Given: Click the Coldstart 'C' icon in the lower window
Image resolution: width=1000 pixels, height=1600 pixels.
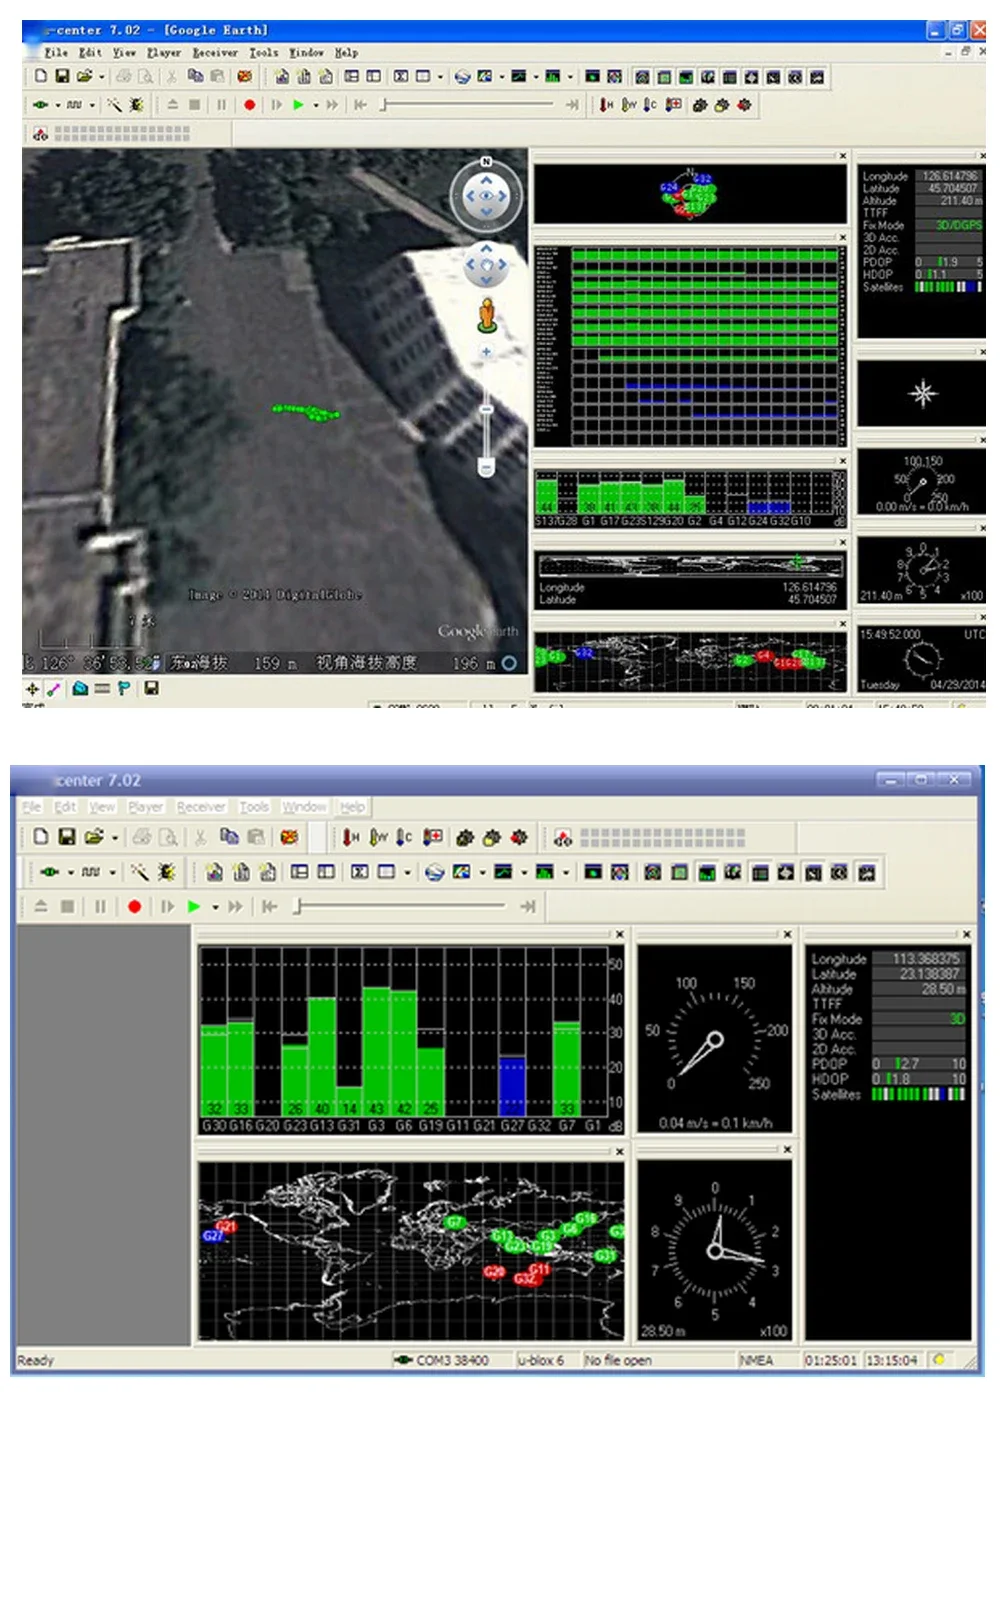Looking at the screenshot, I should 403,837.
